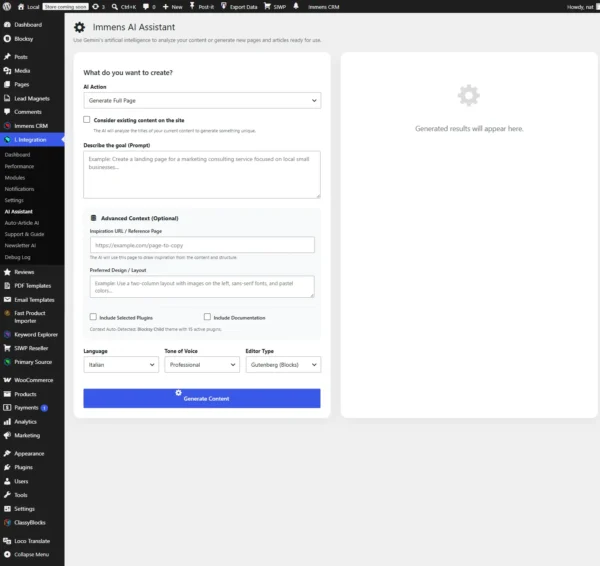Click the Describe the goal prompt textarea
Image resolution: width=600 pixels, height=566 pixels.
click(x=202, y=175)
